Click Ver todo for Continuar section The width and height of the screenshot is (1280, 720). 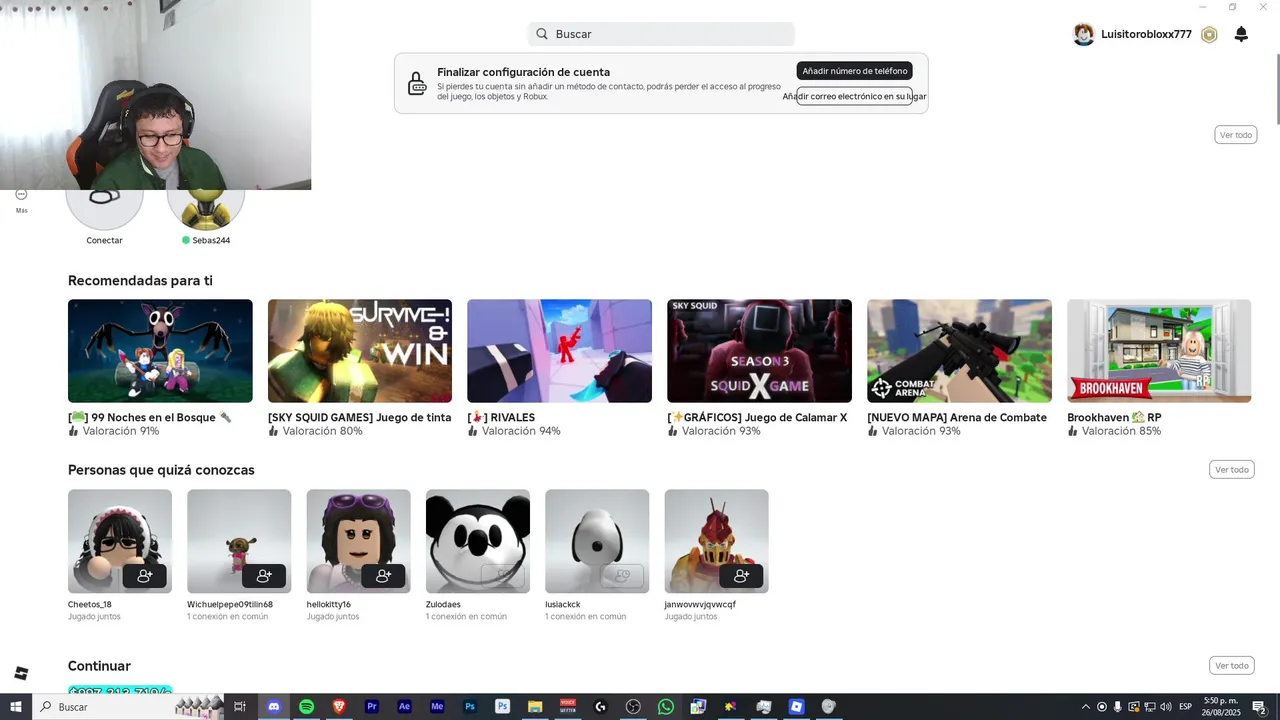[1232, 666]
